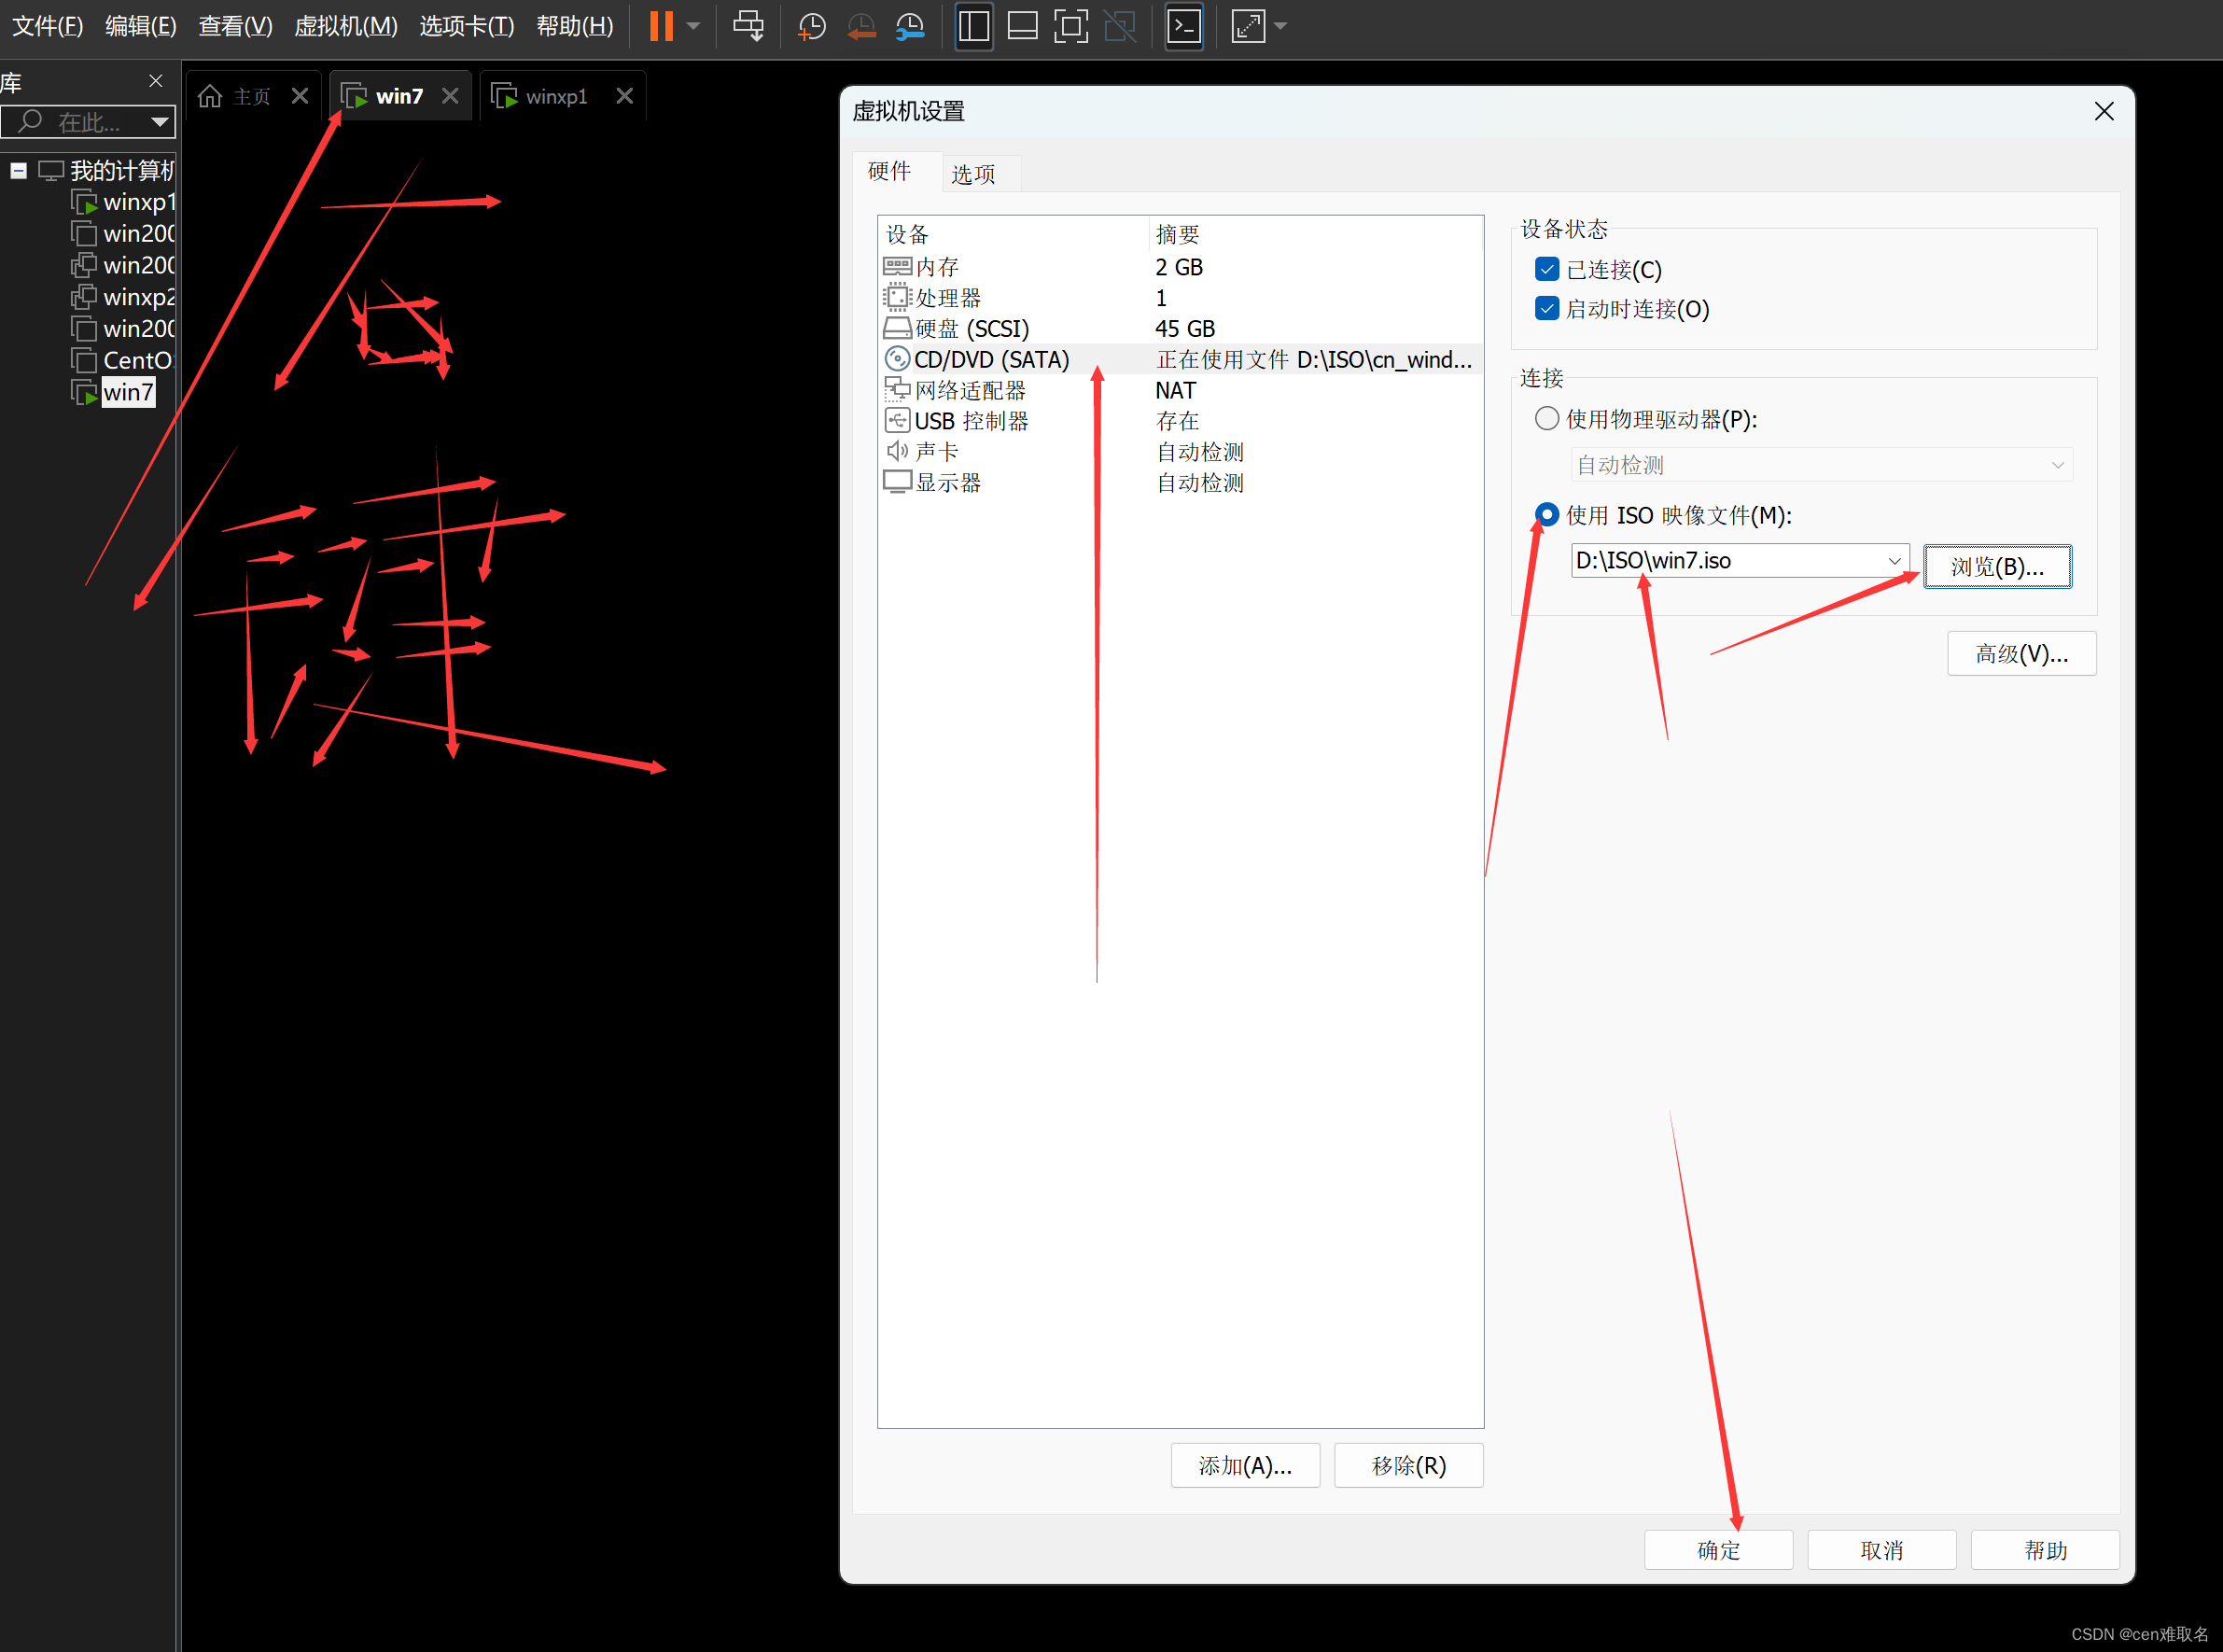The image size is (2223, 1652).
Task: Select 使用物理驱动器(P) radio button
Action: [x=1547, y=418]
